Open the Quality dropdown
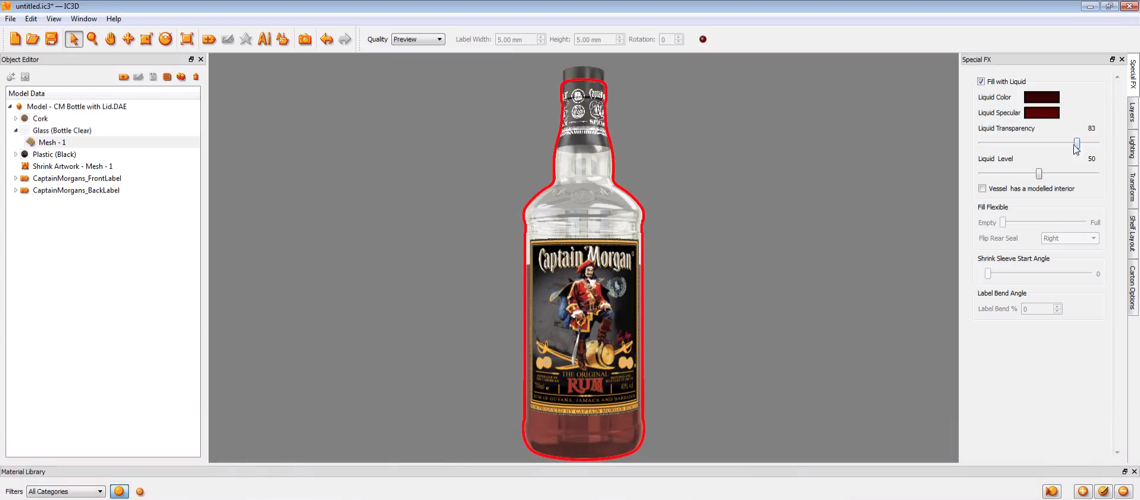Image resolution: width=1140 pixels, height=500 pixels. coord(418,39)
